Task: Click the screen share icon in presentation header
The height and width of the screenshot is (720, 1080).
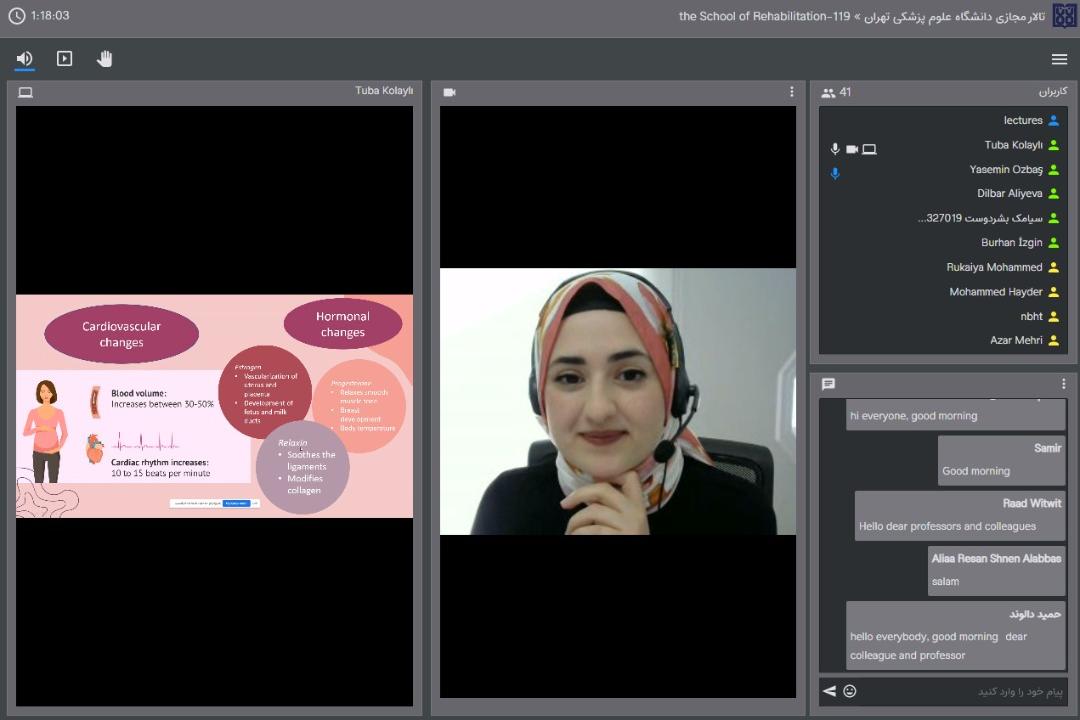Action: [x=25, y=92]
